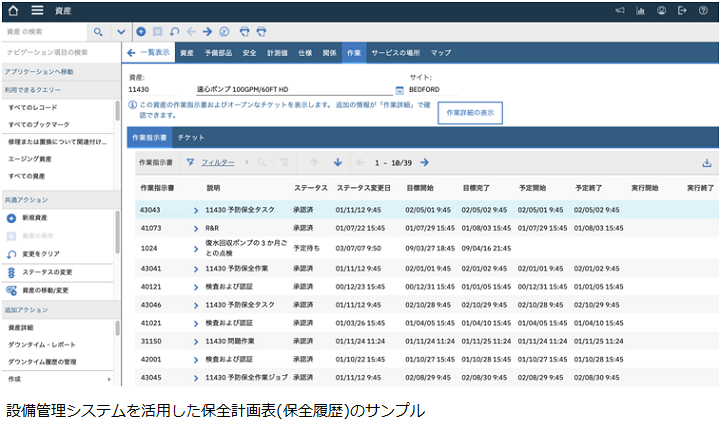
Task: Click the first toolbar print icon
Action: pos(245,32)
